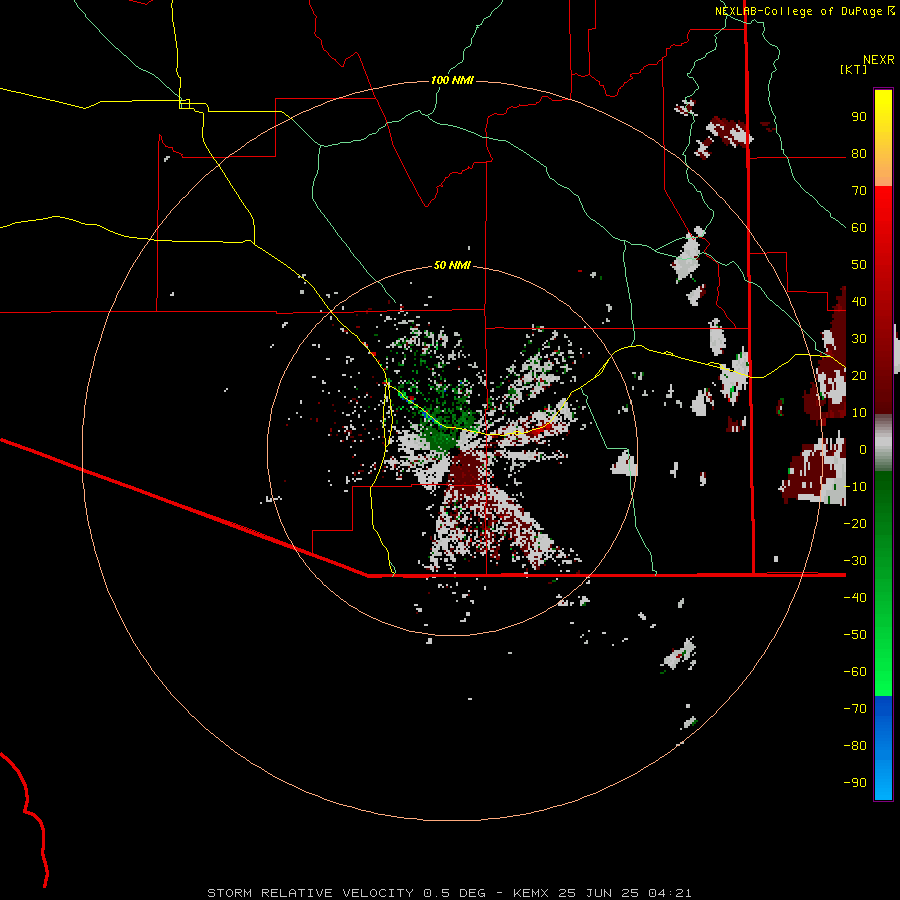The width and height of the screenshot is (900, 900).
Task: Click the -10 scale value
Action: [x=855, y=487]
